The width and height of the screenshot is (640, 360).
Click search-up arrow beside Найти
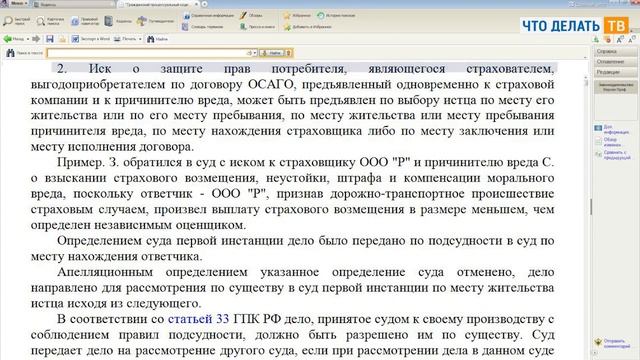coord(288,53)
